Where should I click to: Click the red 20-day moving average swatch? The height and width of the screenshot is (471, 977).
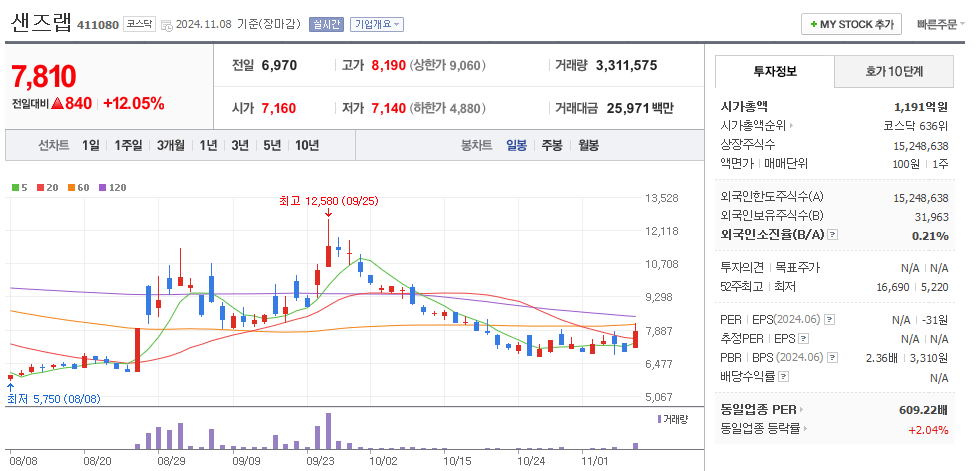41,188
